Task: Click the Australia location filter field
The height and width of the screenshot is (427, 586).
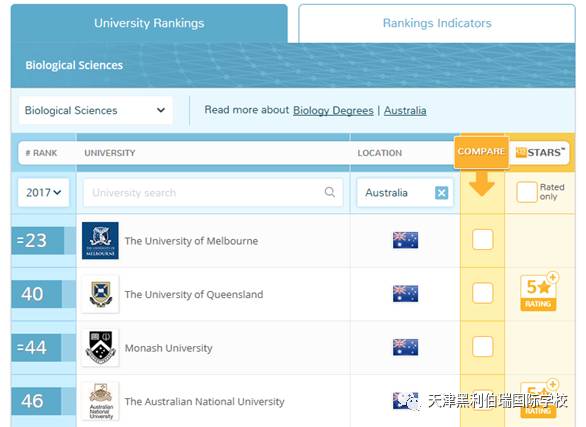Action: [x=405, y=193]
